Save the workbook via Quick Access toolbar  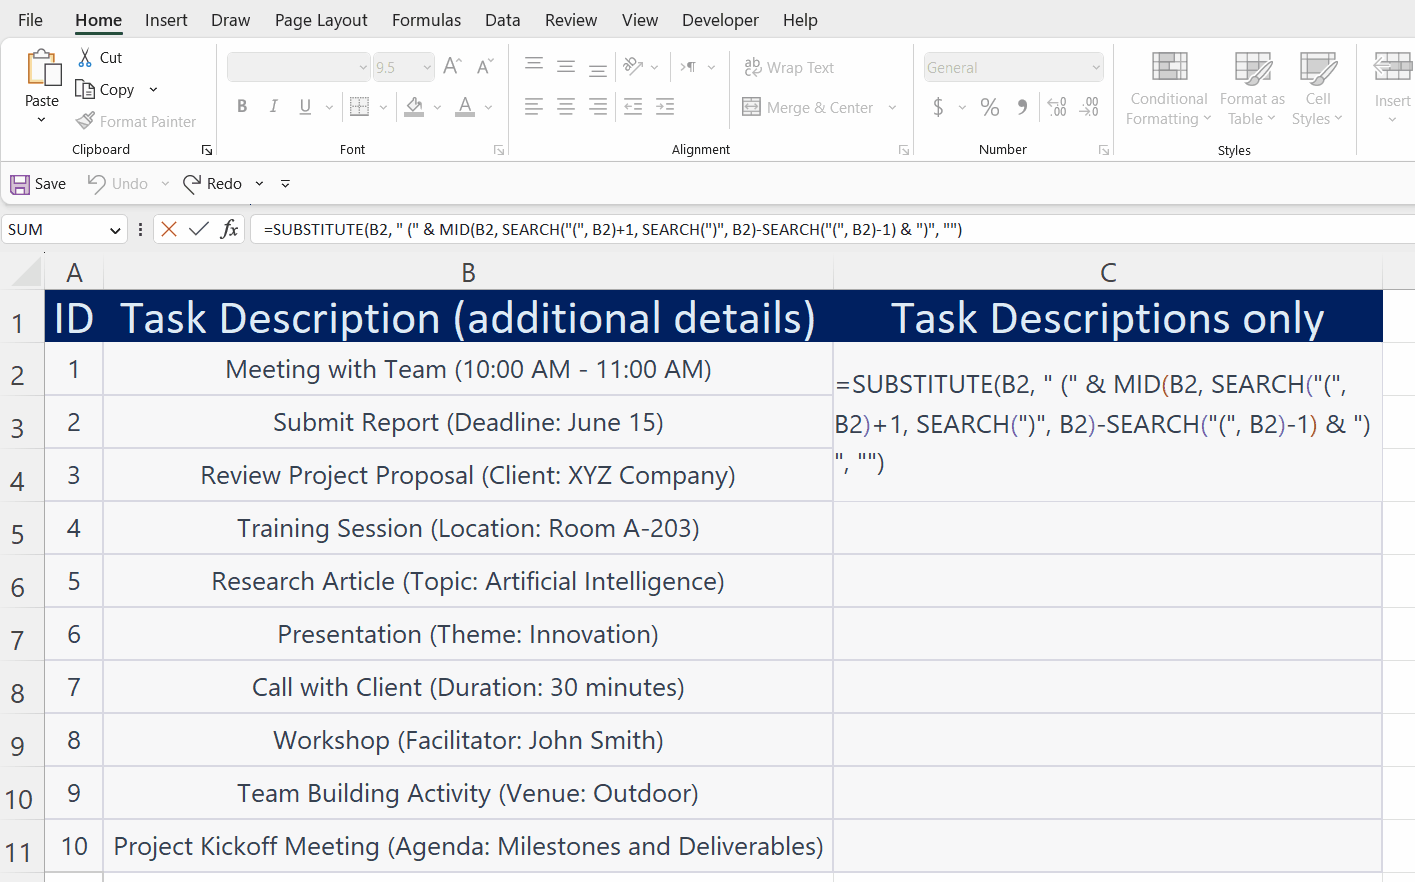pyautogui.click(x=37, y=183)
